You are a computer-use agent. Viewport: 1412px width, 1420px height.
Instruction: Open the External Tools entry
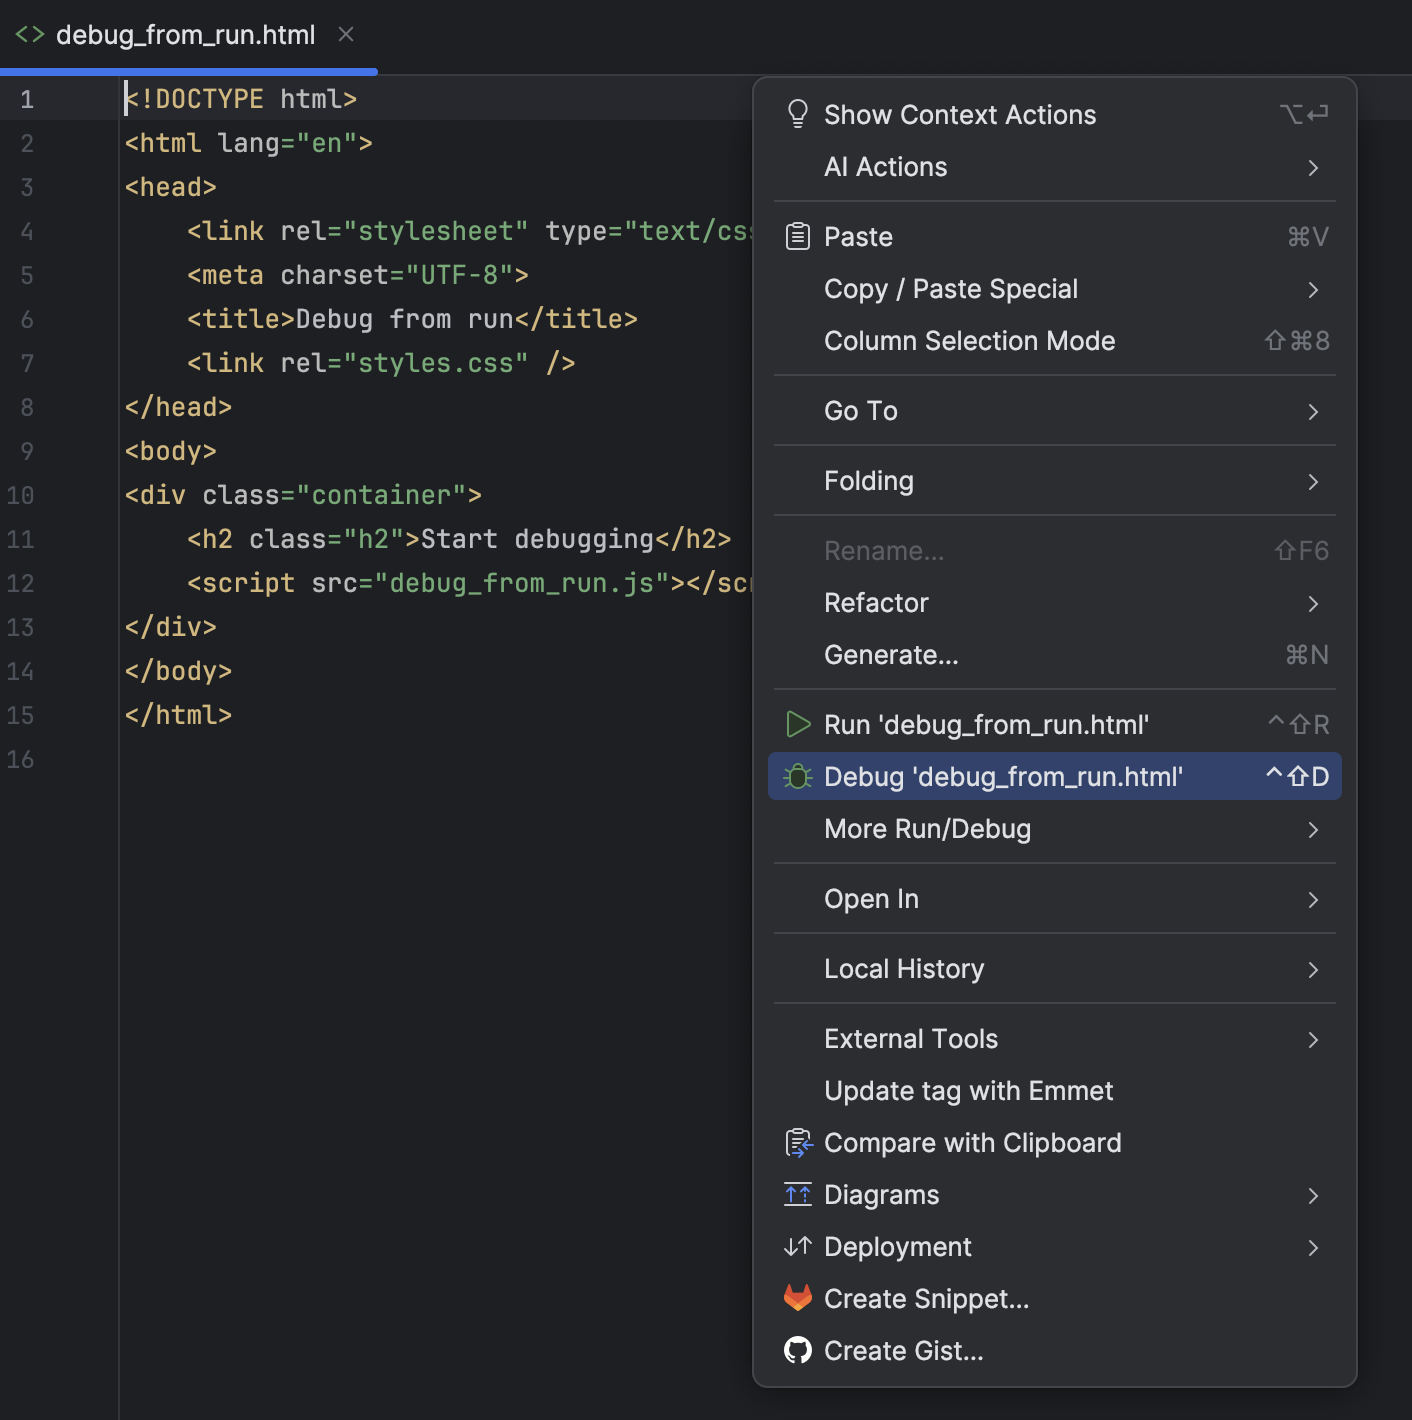click(x=1054, y=1039)
